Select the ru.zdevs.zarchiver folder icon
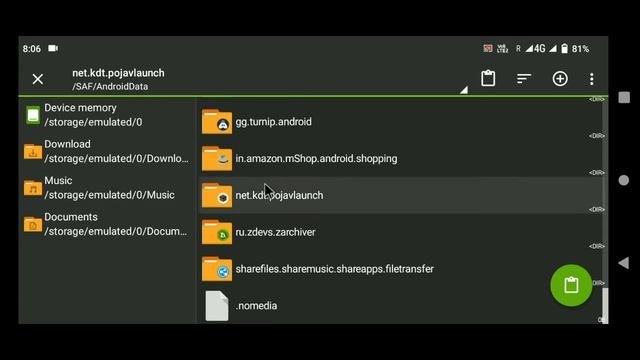640x360 pixels. click(217, 232)
